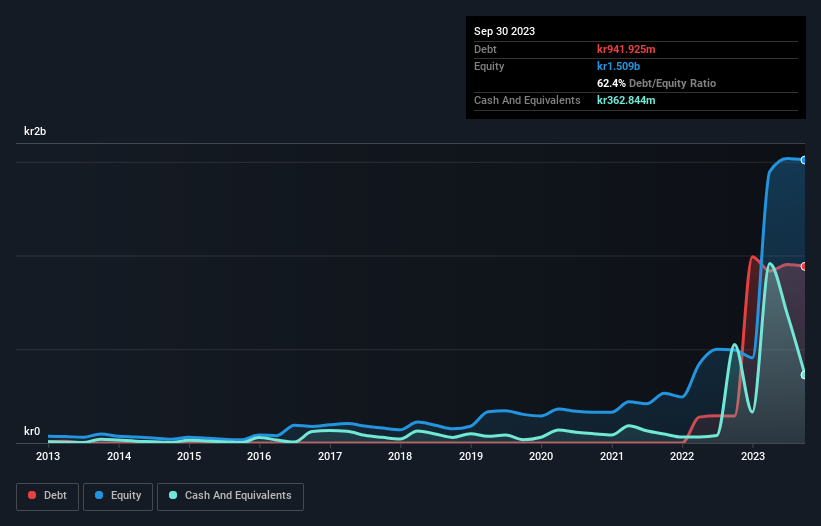
Task: Click the 2020 x-axis label
Action: pos(541,456)
